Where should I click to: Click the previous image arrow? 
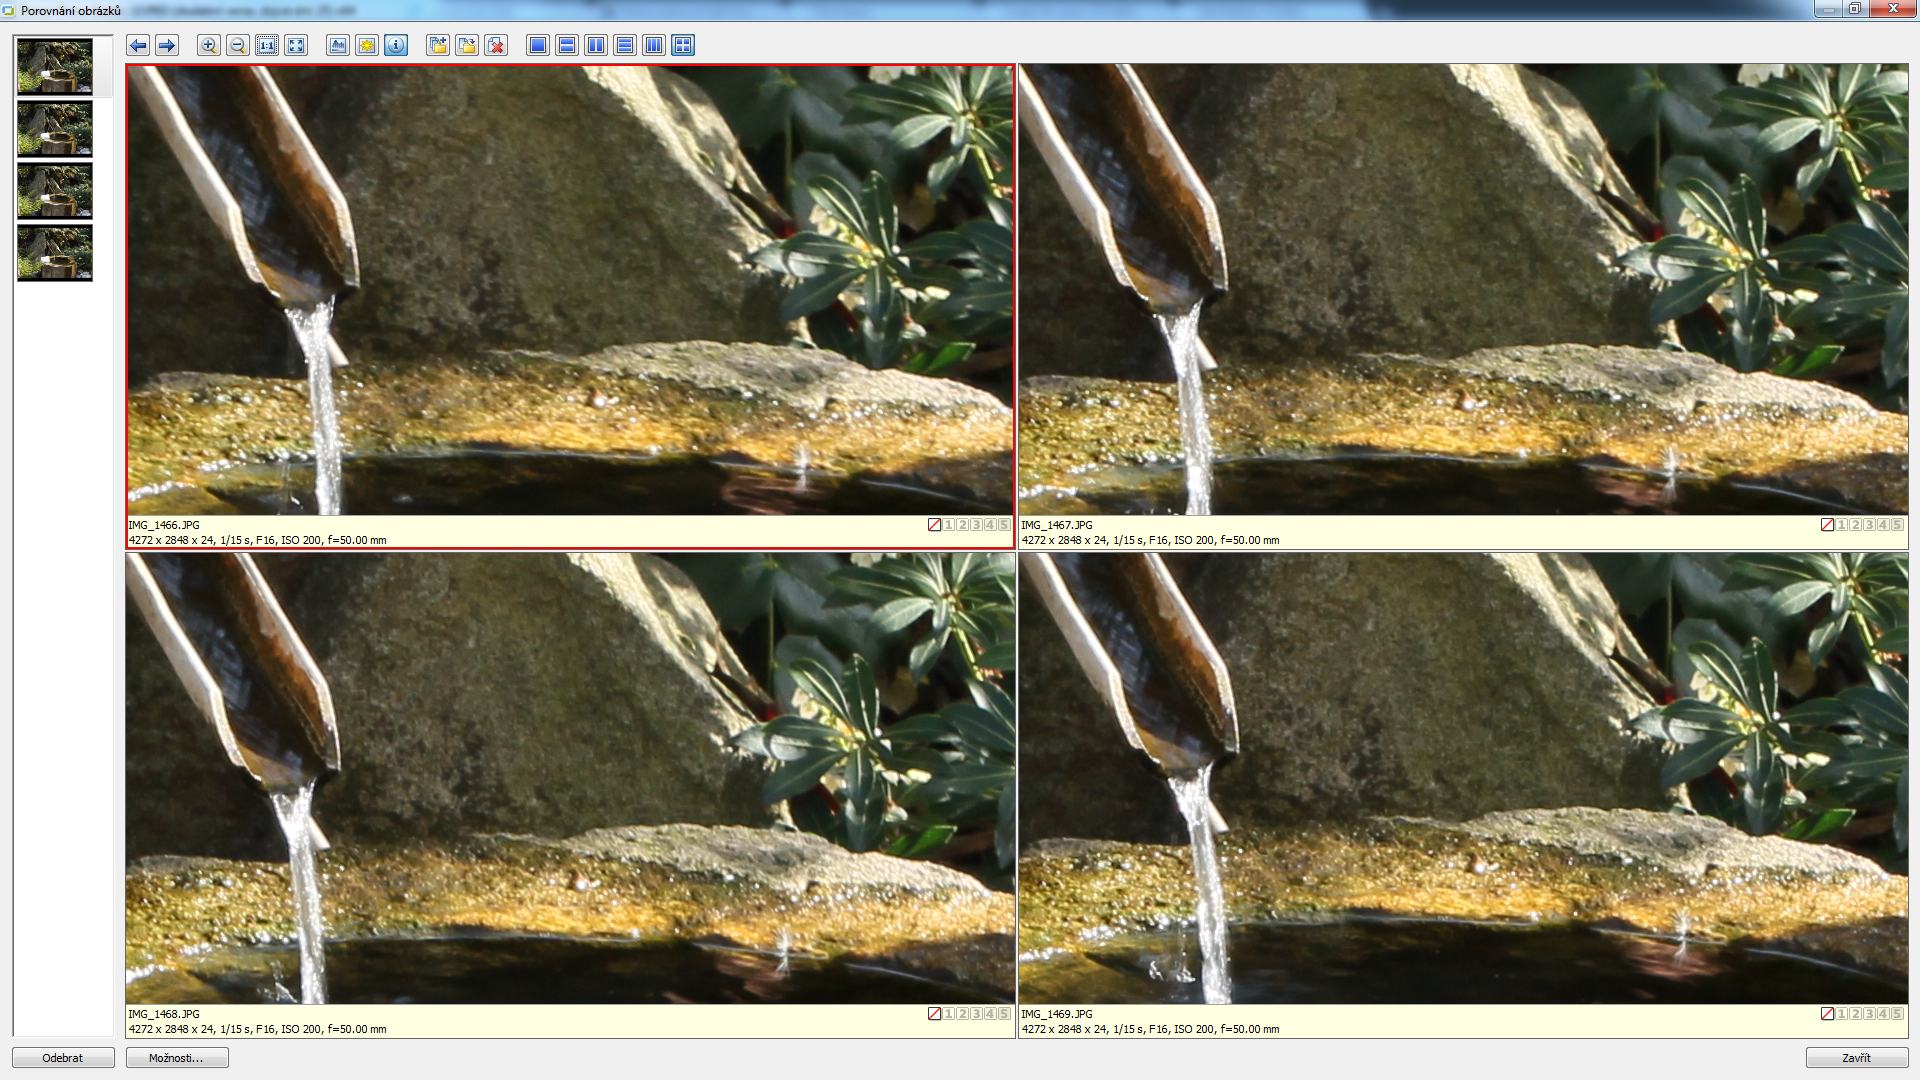[138, 45]
